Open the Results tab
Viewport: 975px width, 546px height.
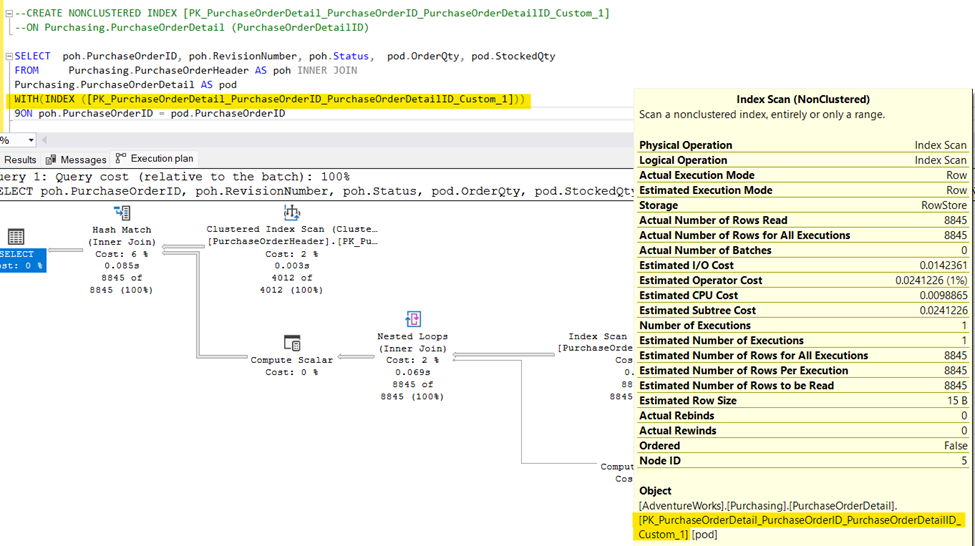[20, 159]
